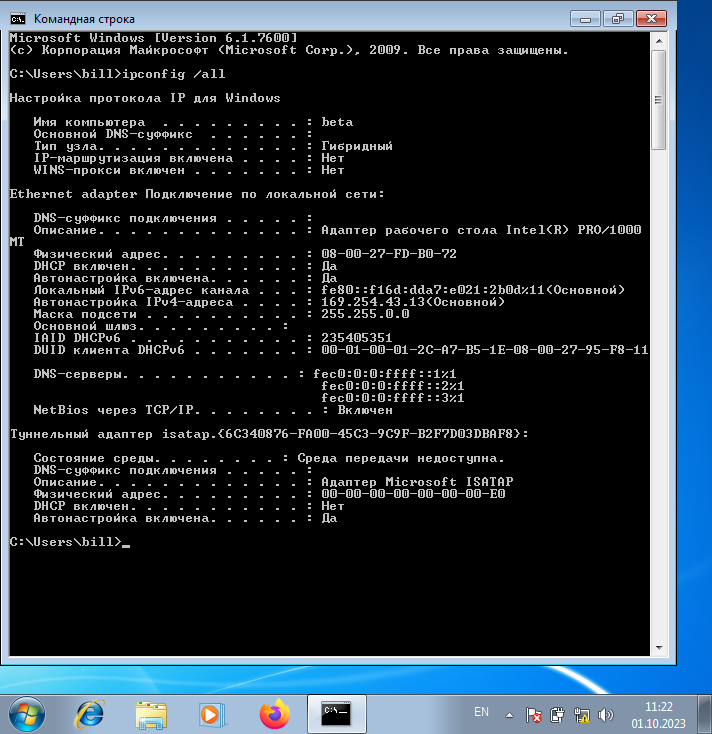This screenshot has height=734, width=712.
Task: Launch Internet Explorer from the taskbar
Action: pyautogui.click(x=89, y=714)
